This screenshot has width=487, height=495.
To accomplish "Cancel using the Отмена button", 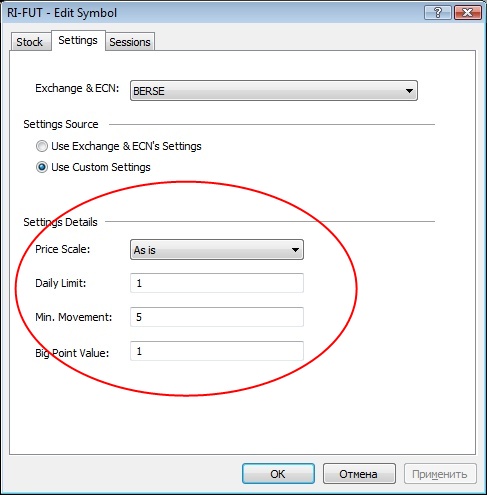I will (x=359, y=474).
